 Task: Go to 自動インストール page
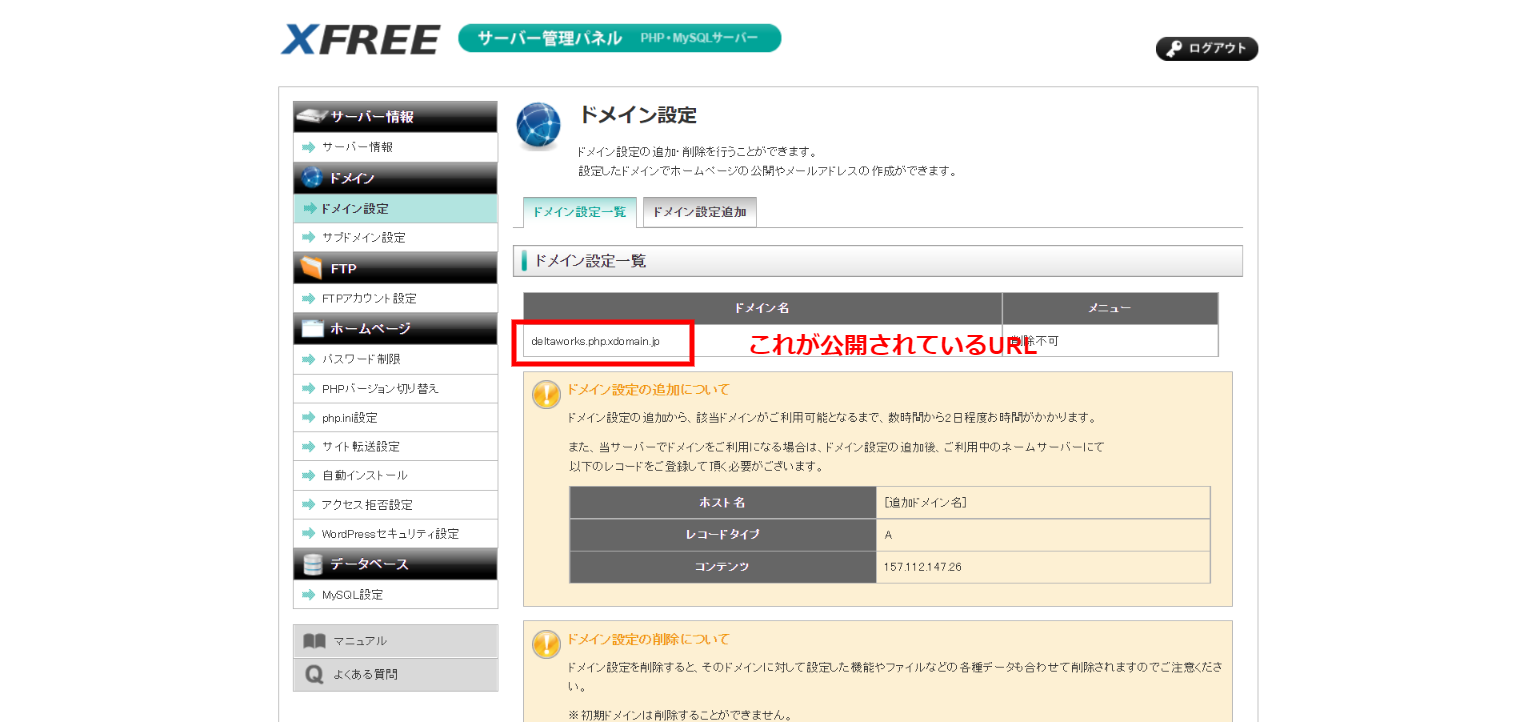click(x=364, y=475)
